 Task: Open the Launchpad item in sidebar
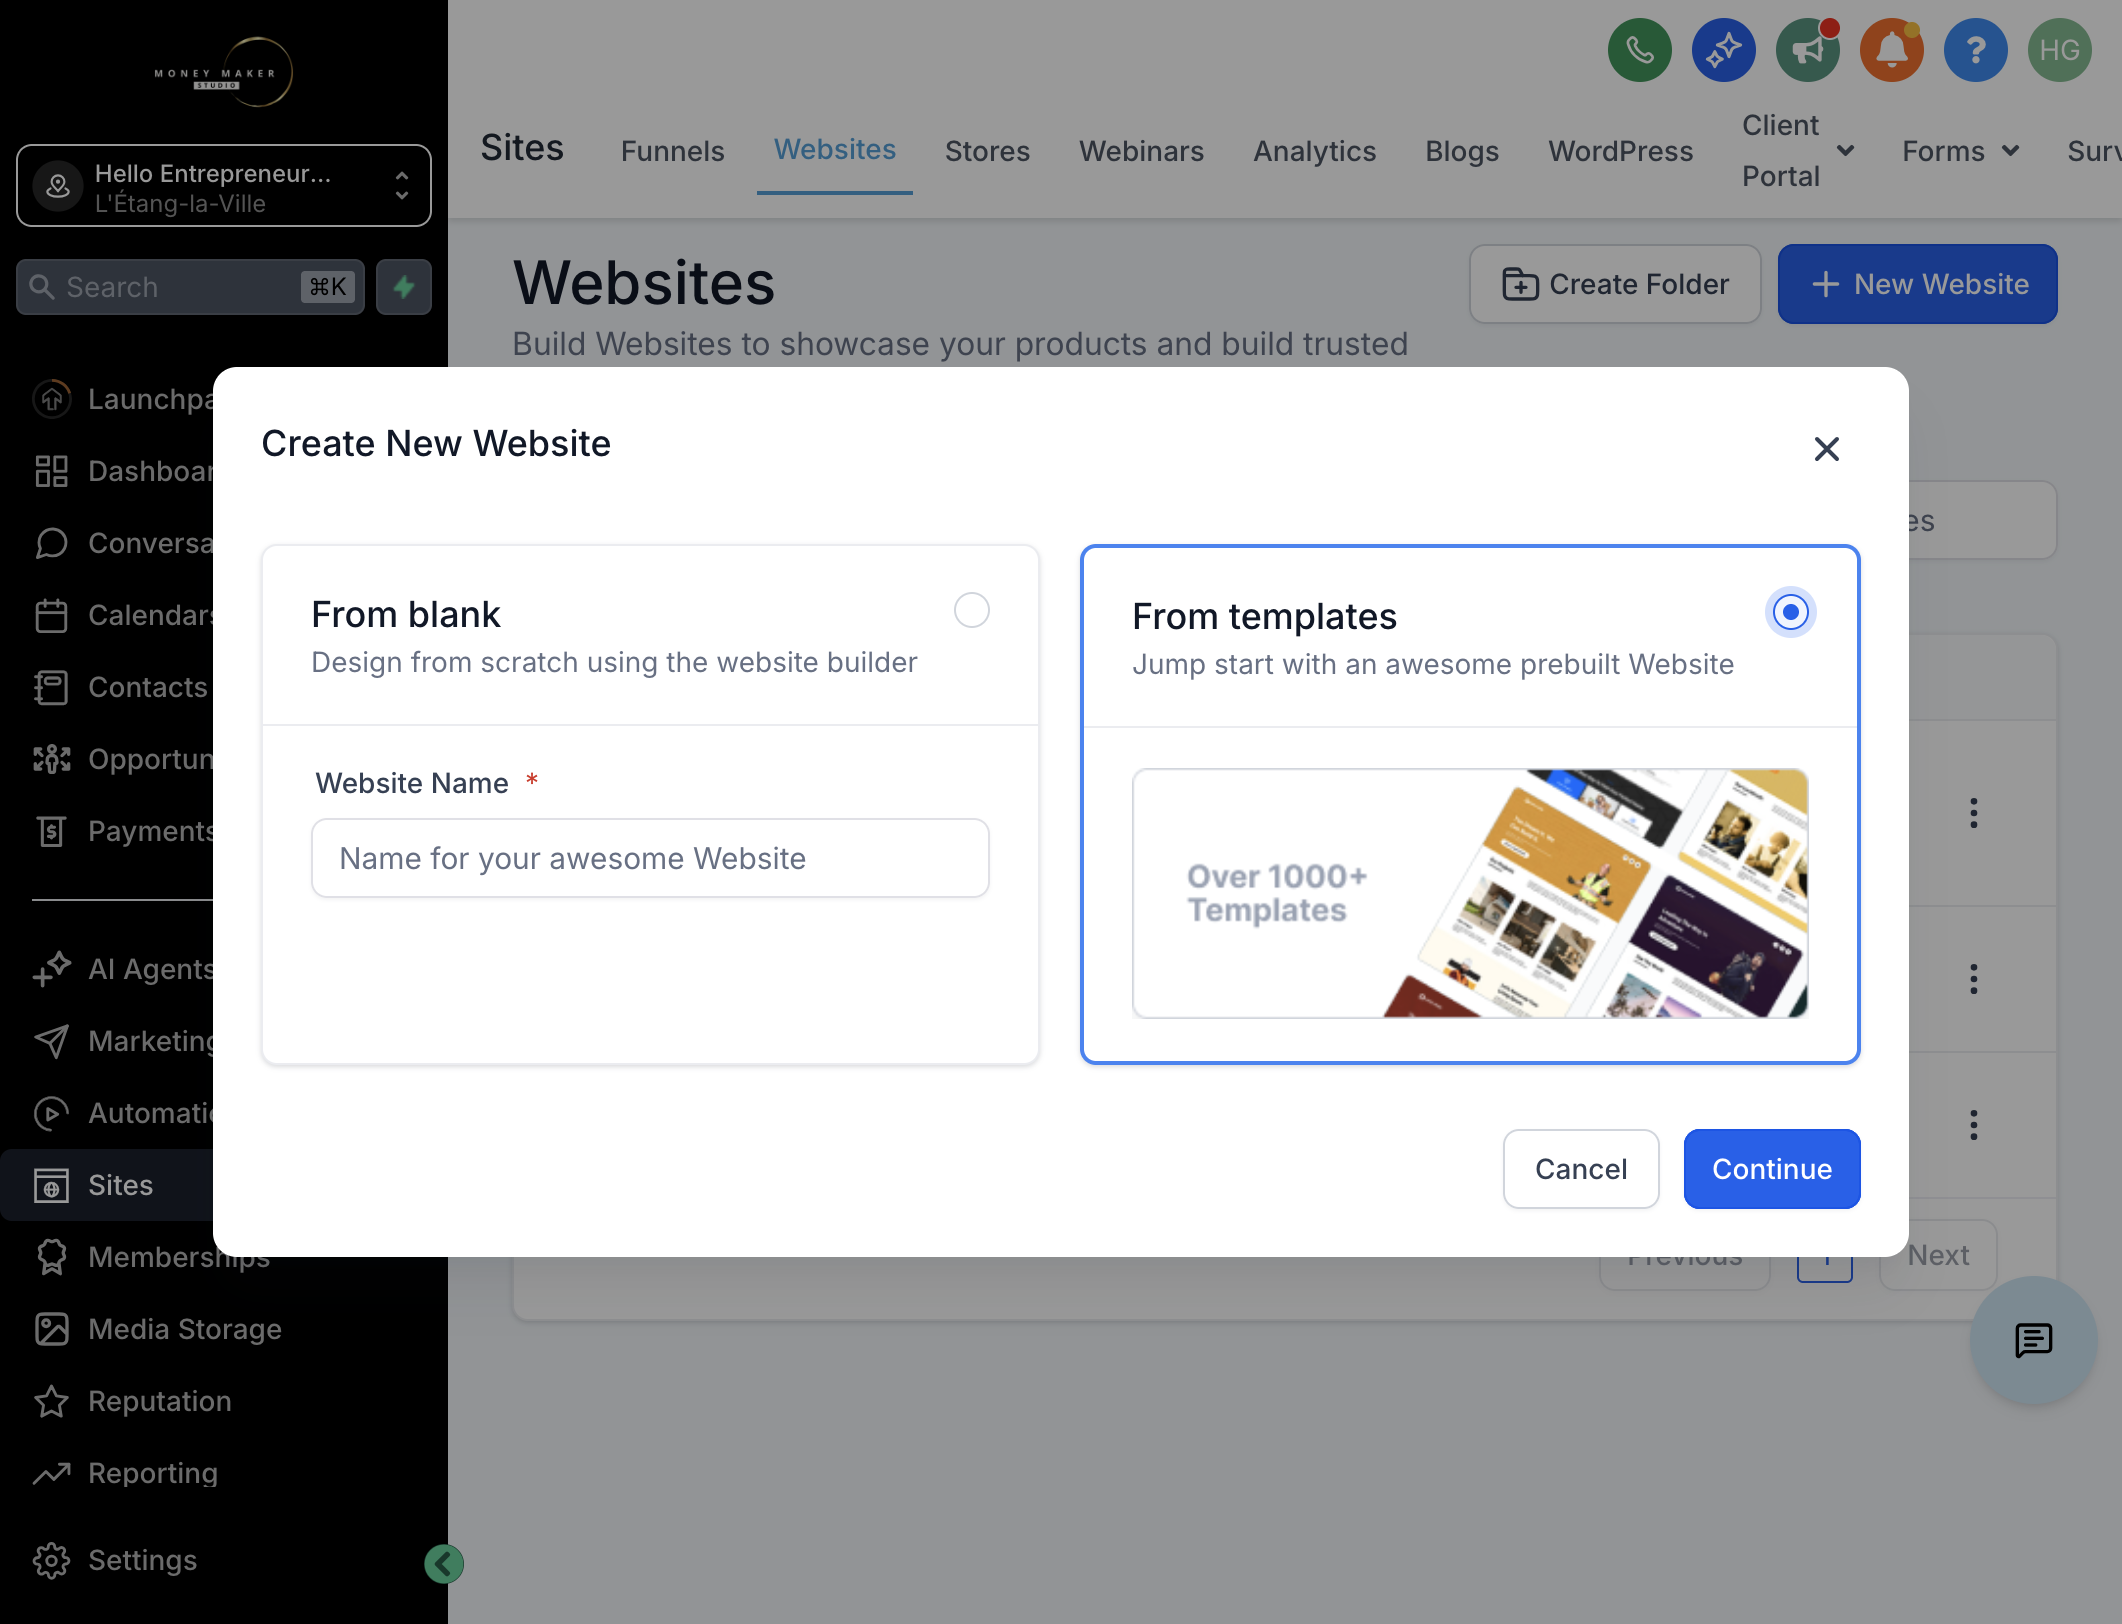(x=122, y=399)
